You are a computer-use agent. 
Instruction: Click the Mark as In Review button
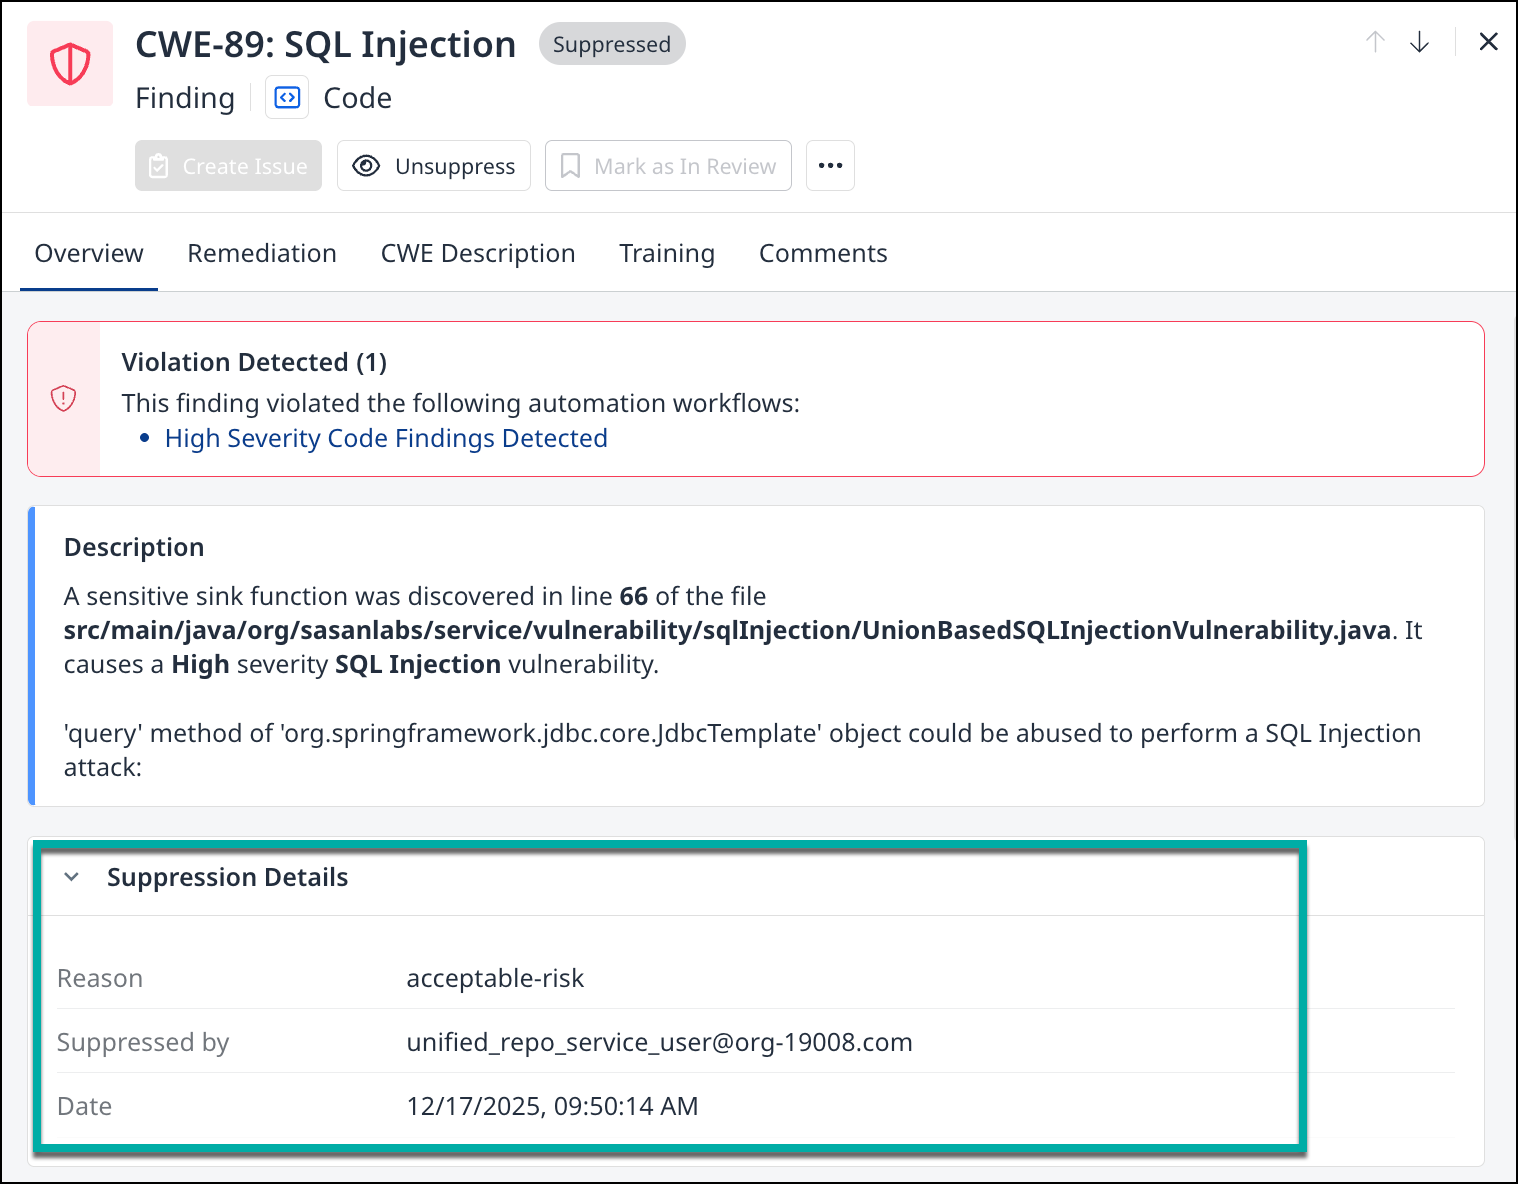[668, 166]
